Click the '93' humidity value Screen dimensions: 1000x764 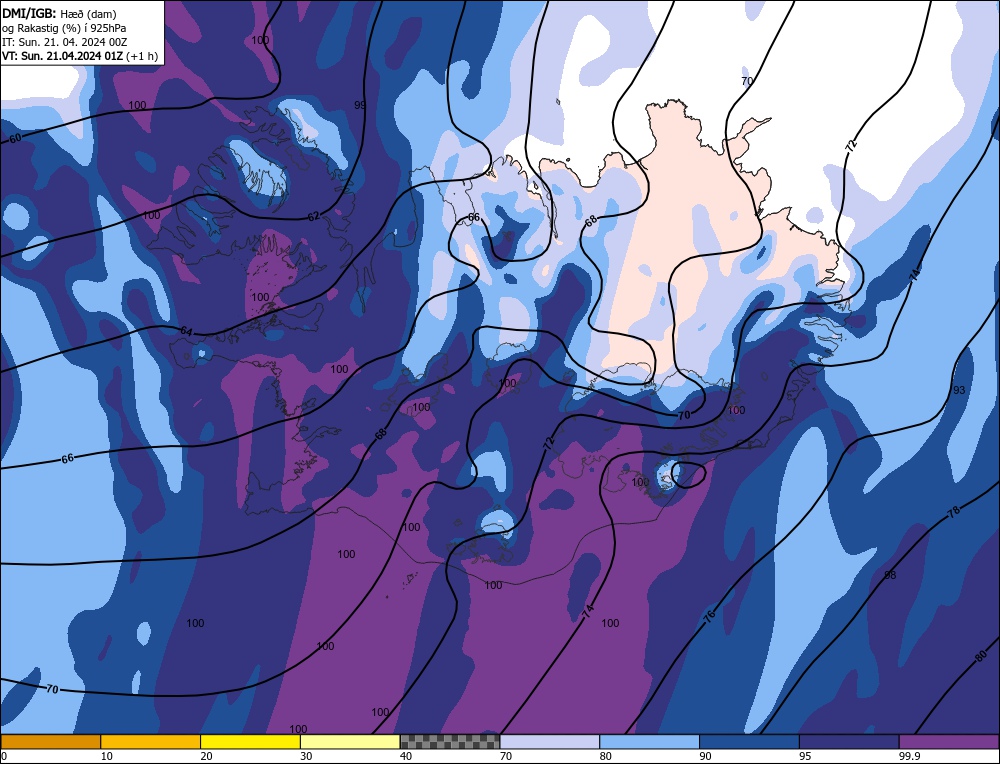(959, 390)
